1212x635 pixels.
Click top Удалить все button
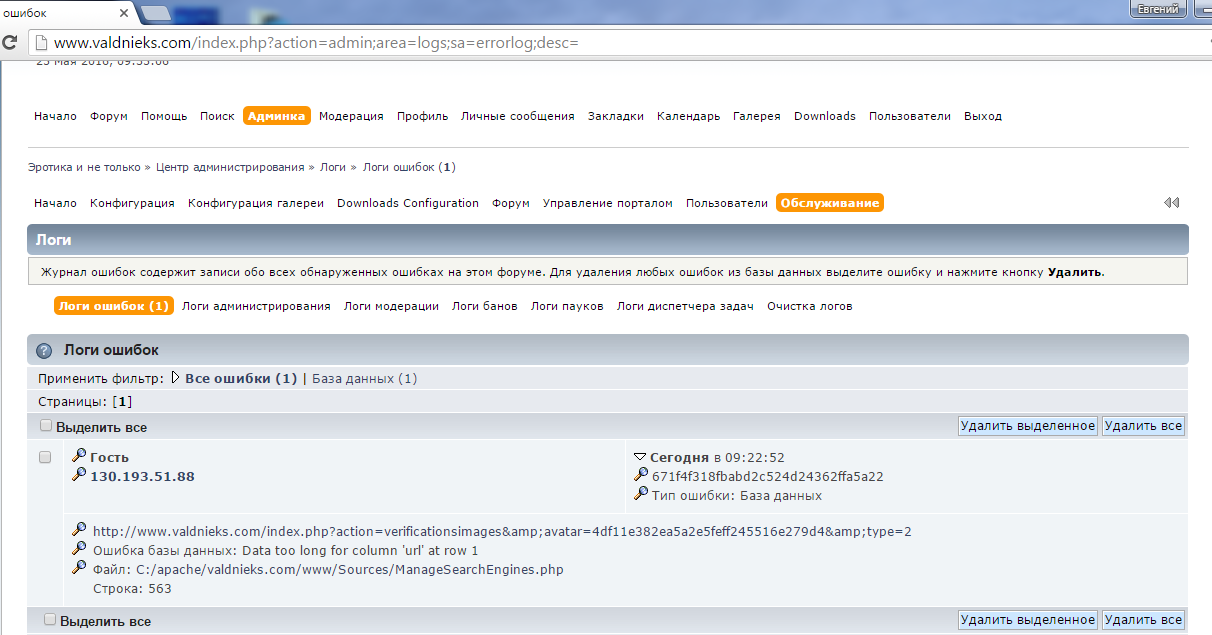click(x=1143, y=426)
